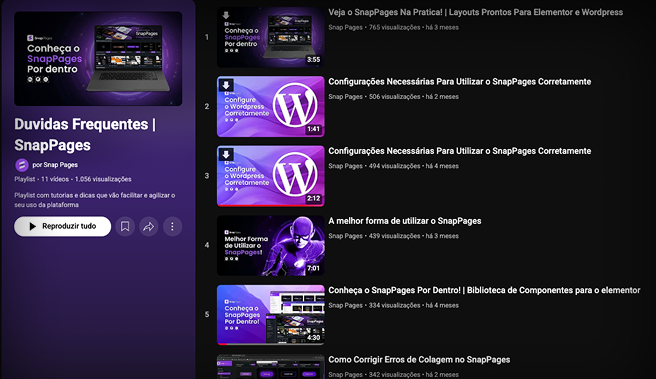The height and width of the screenshot is (379, 656).
Task: Click Snap Pages channel name under video 2
Action: pos(345,97)
